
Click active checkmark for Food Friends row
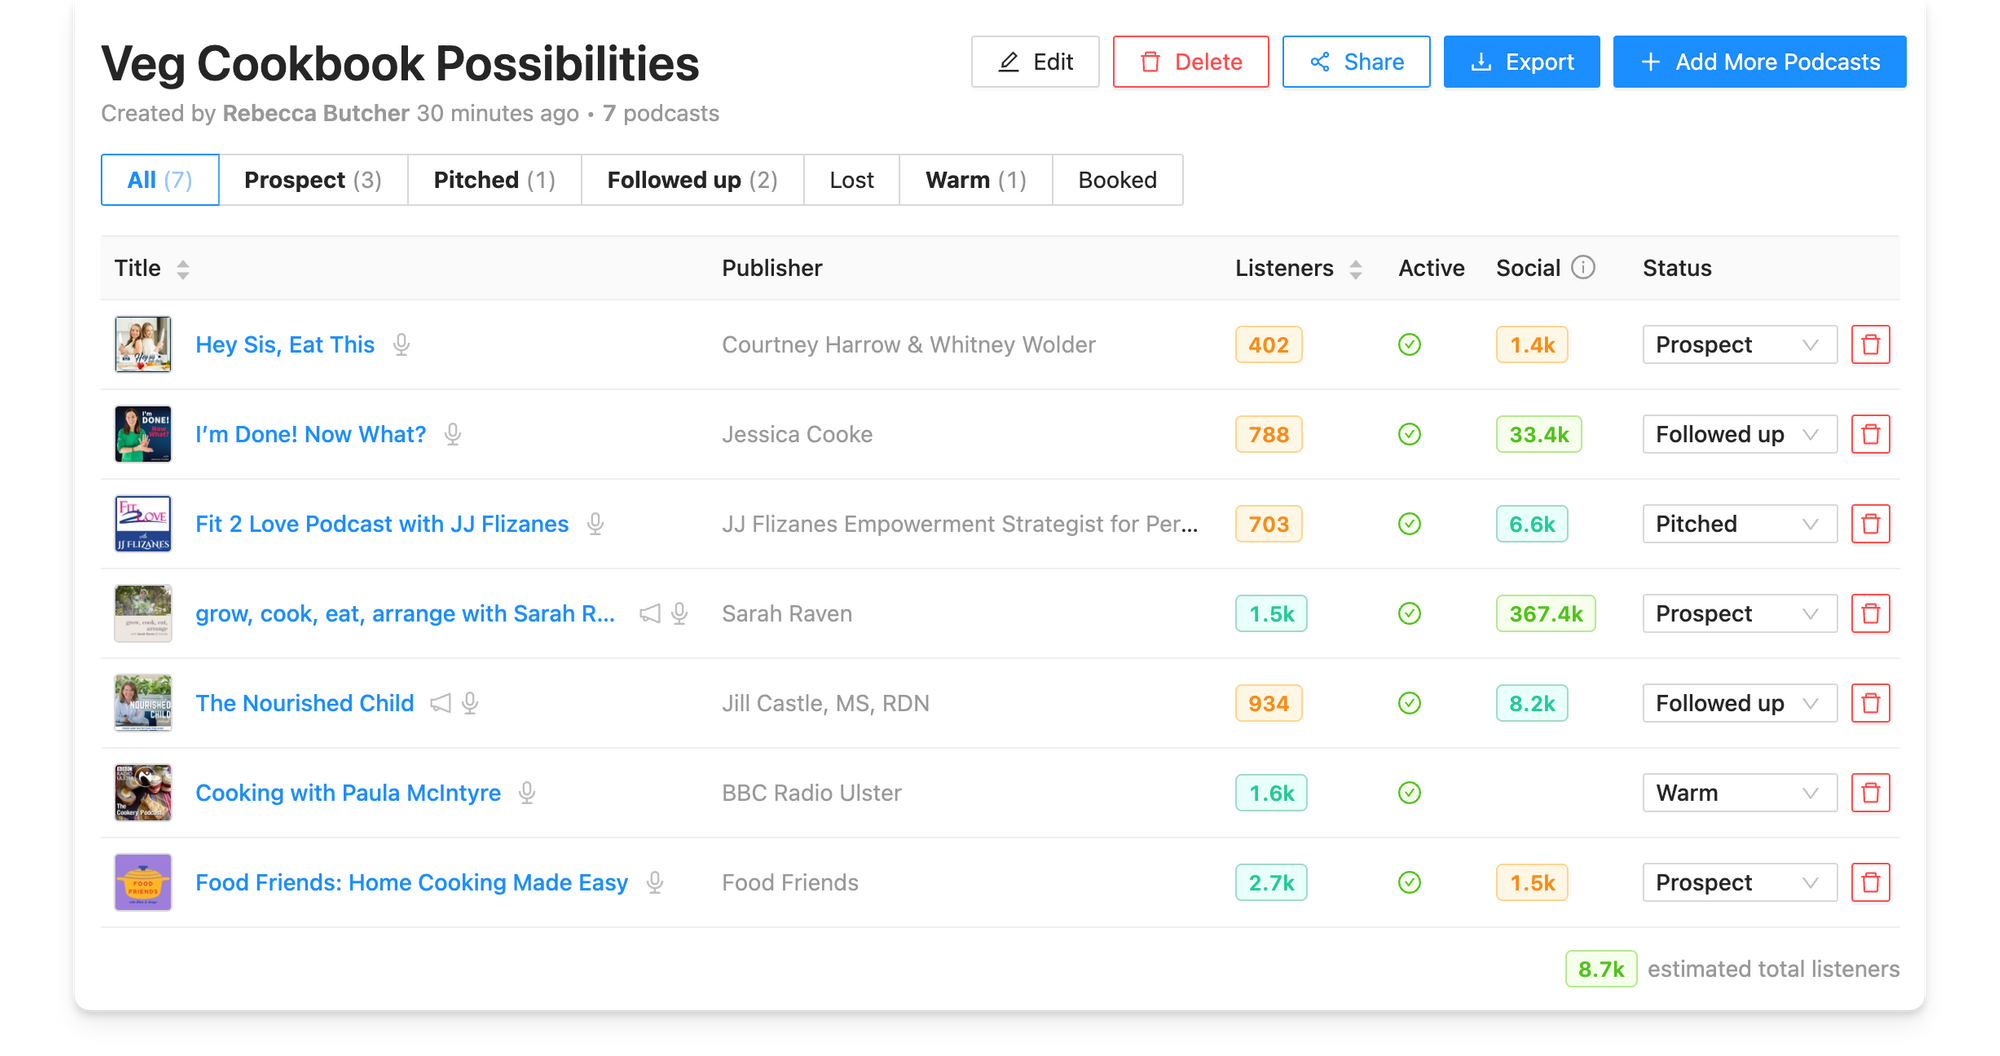[x=1409, y=882]
